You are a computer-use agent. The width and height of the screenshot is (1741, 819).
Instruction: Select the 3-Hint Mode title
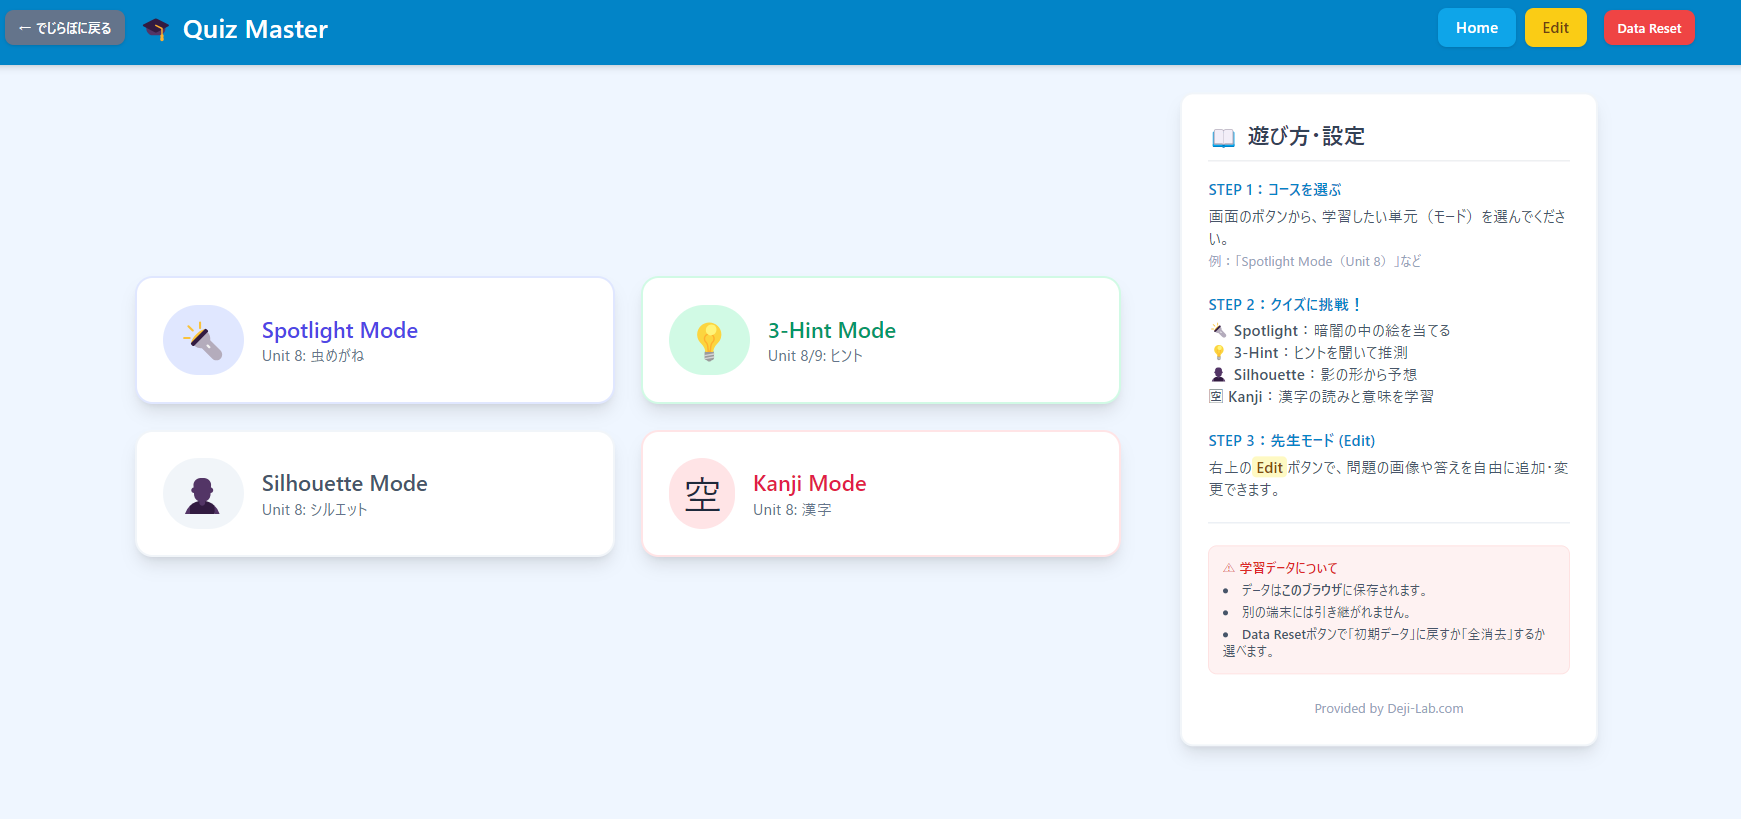coord(831,330)
